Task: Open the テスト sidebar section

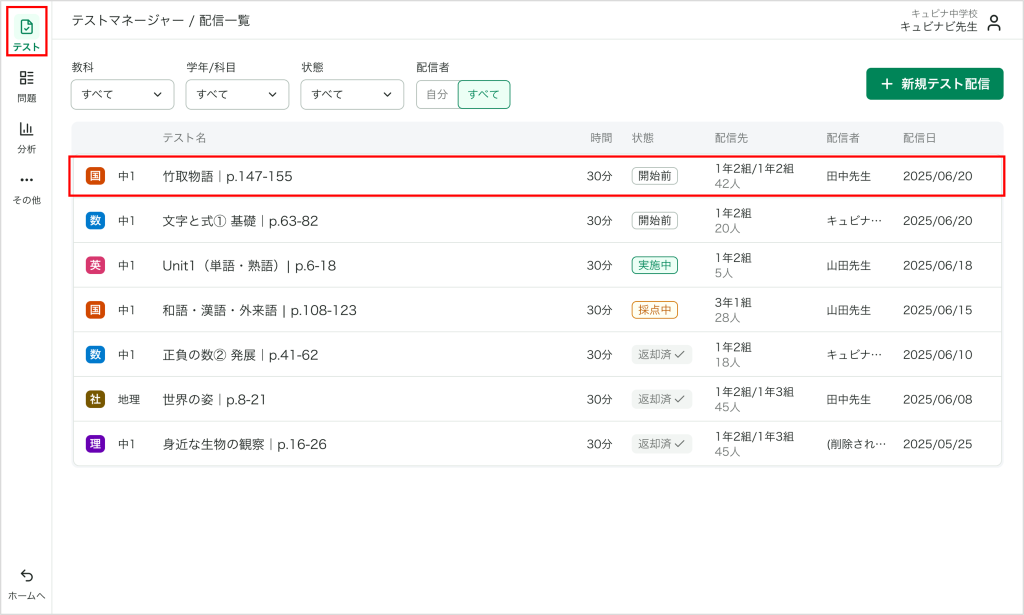Action: 27,33
